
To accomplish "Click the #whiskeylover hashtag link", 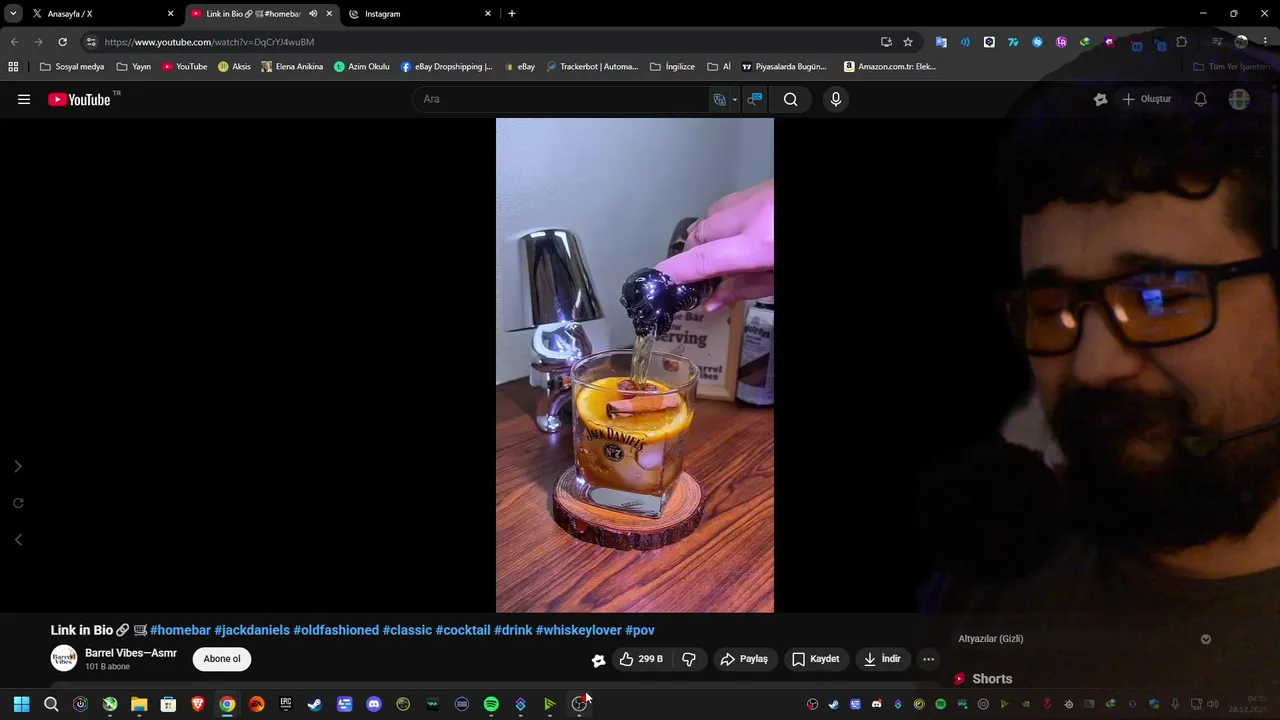I will tap(579, 630).
